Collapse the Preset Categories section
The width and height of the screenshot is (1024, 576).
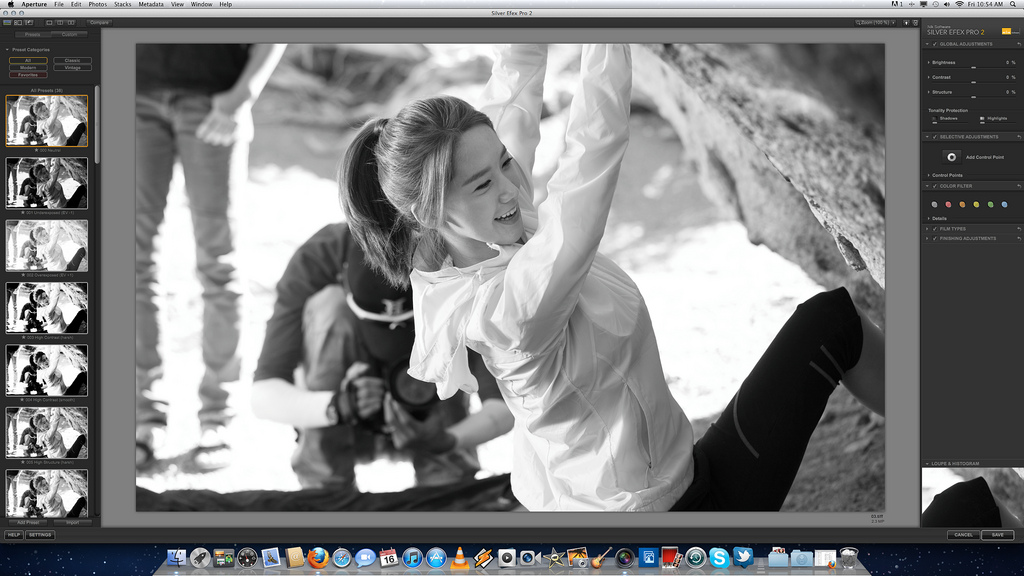click(x=7, y=49)
